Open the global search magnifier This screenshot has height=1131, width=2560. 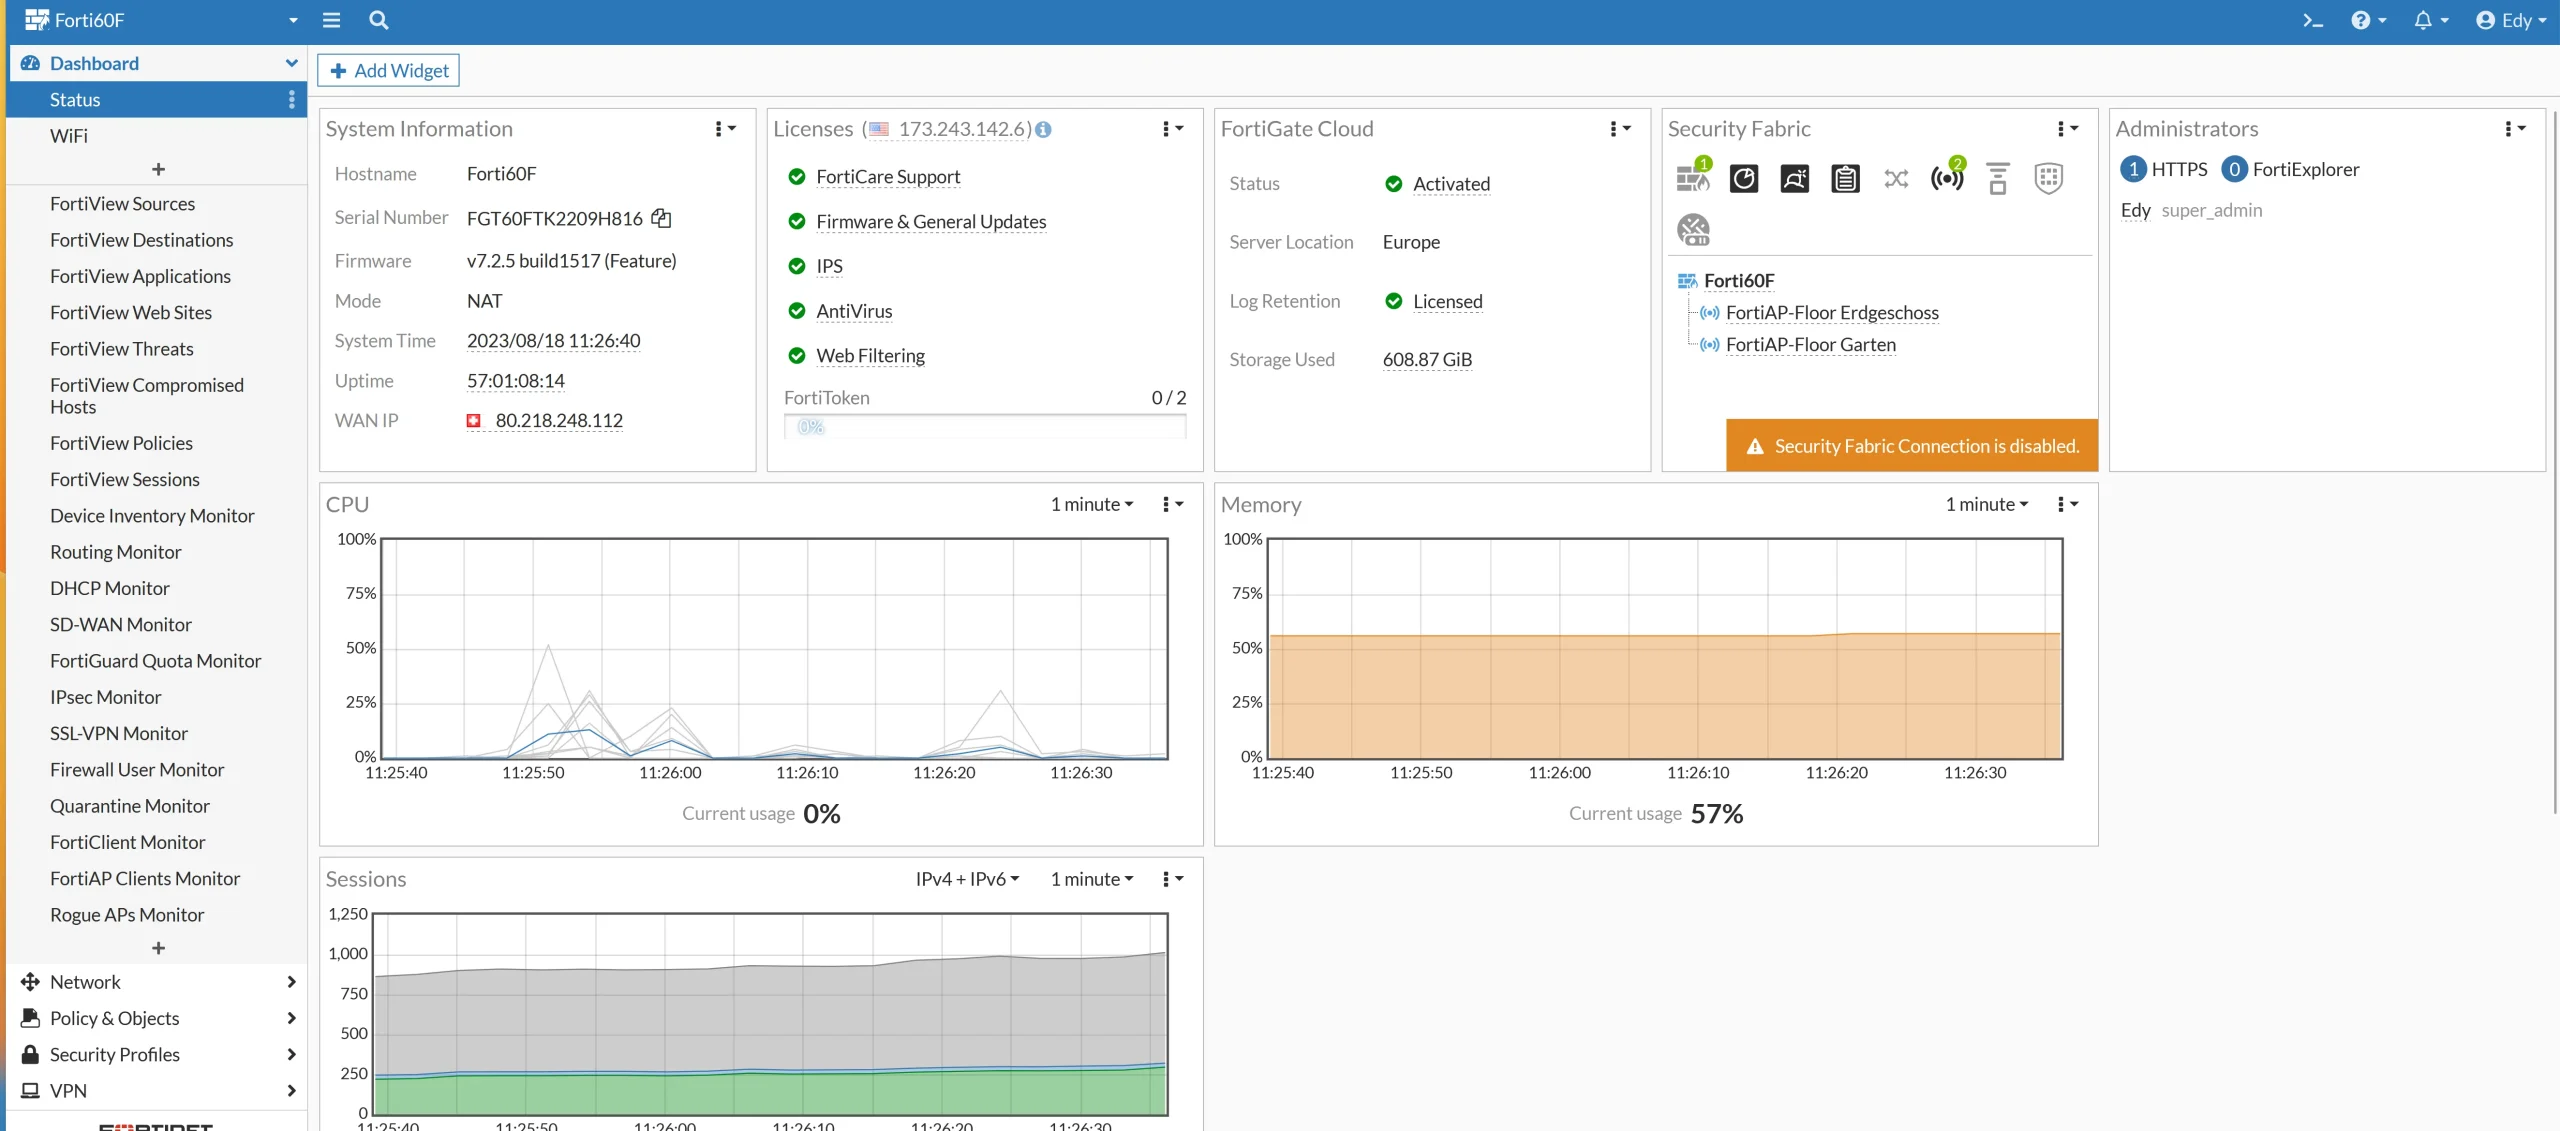379,20
